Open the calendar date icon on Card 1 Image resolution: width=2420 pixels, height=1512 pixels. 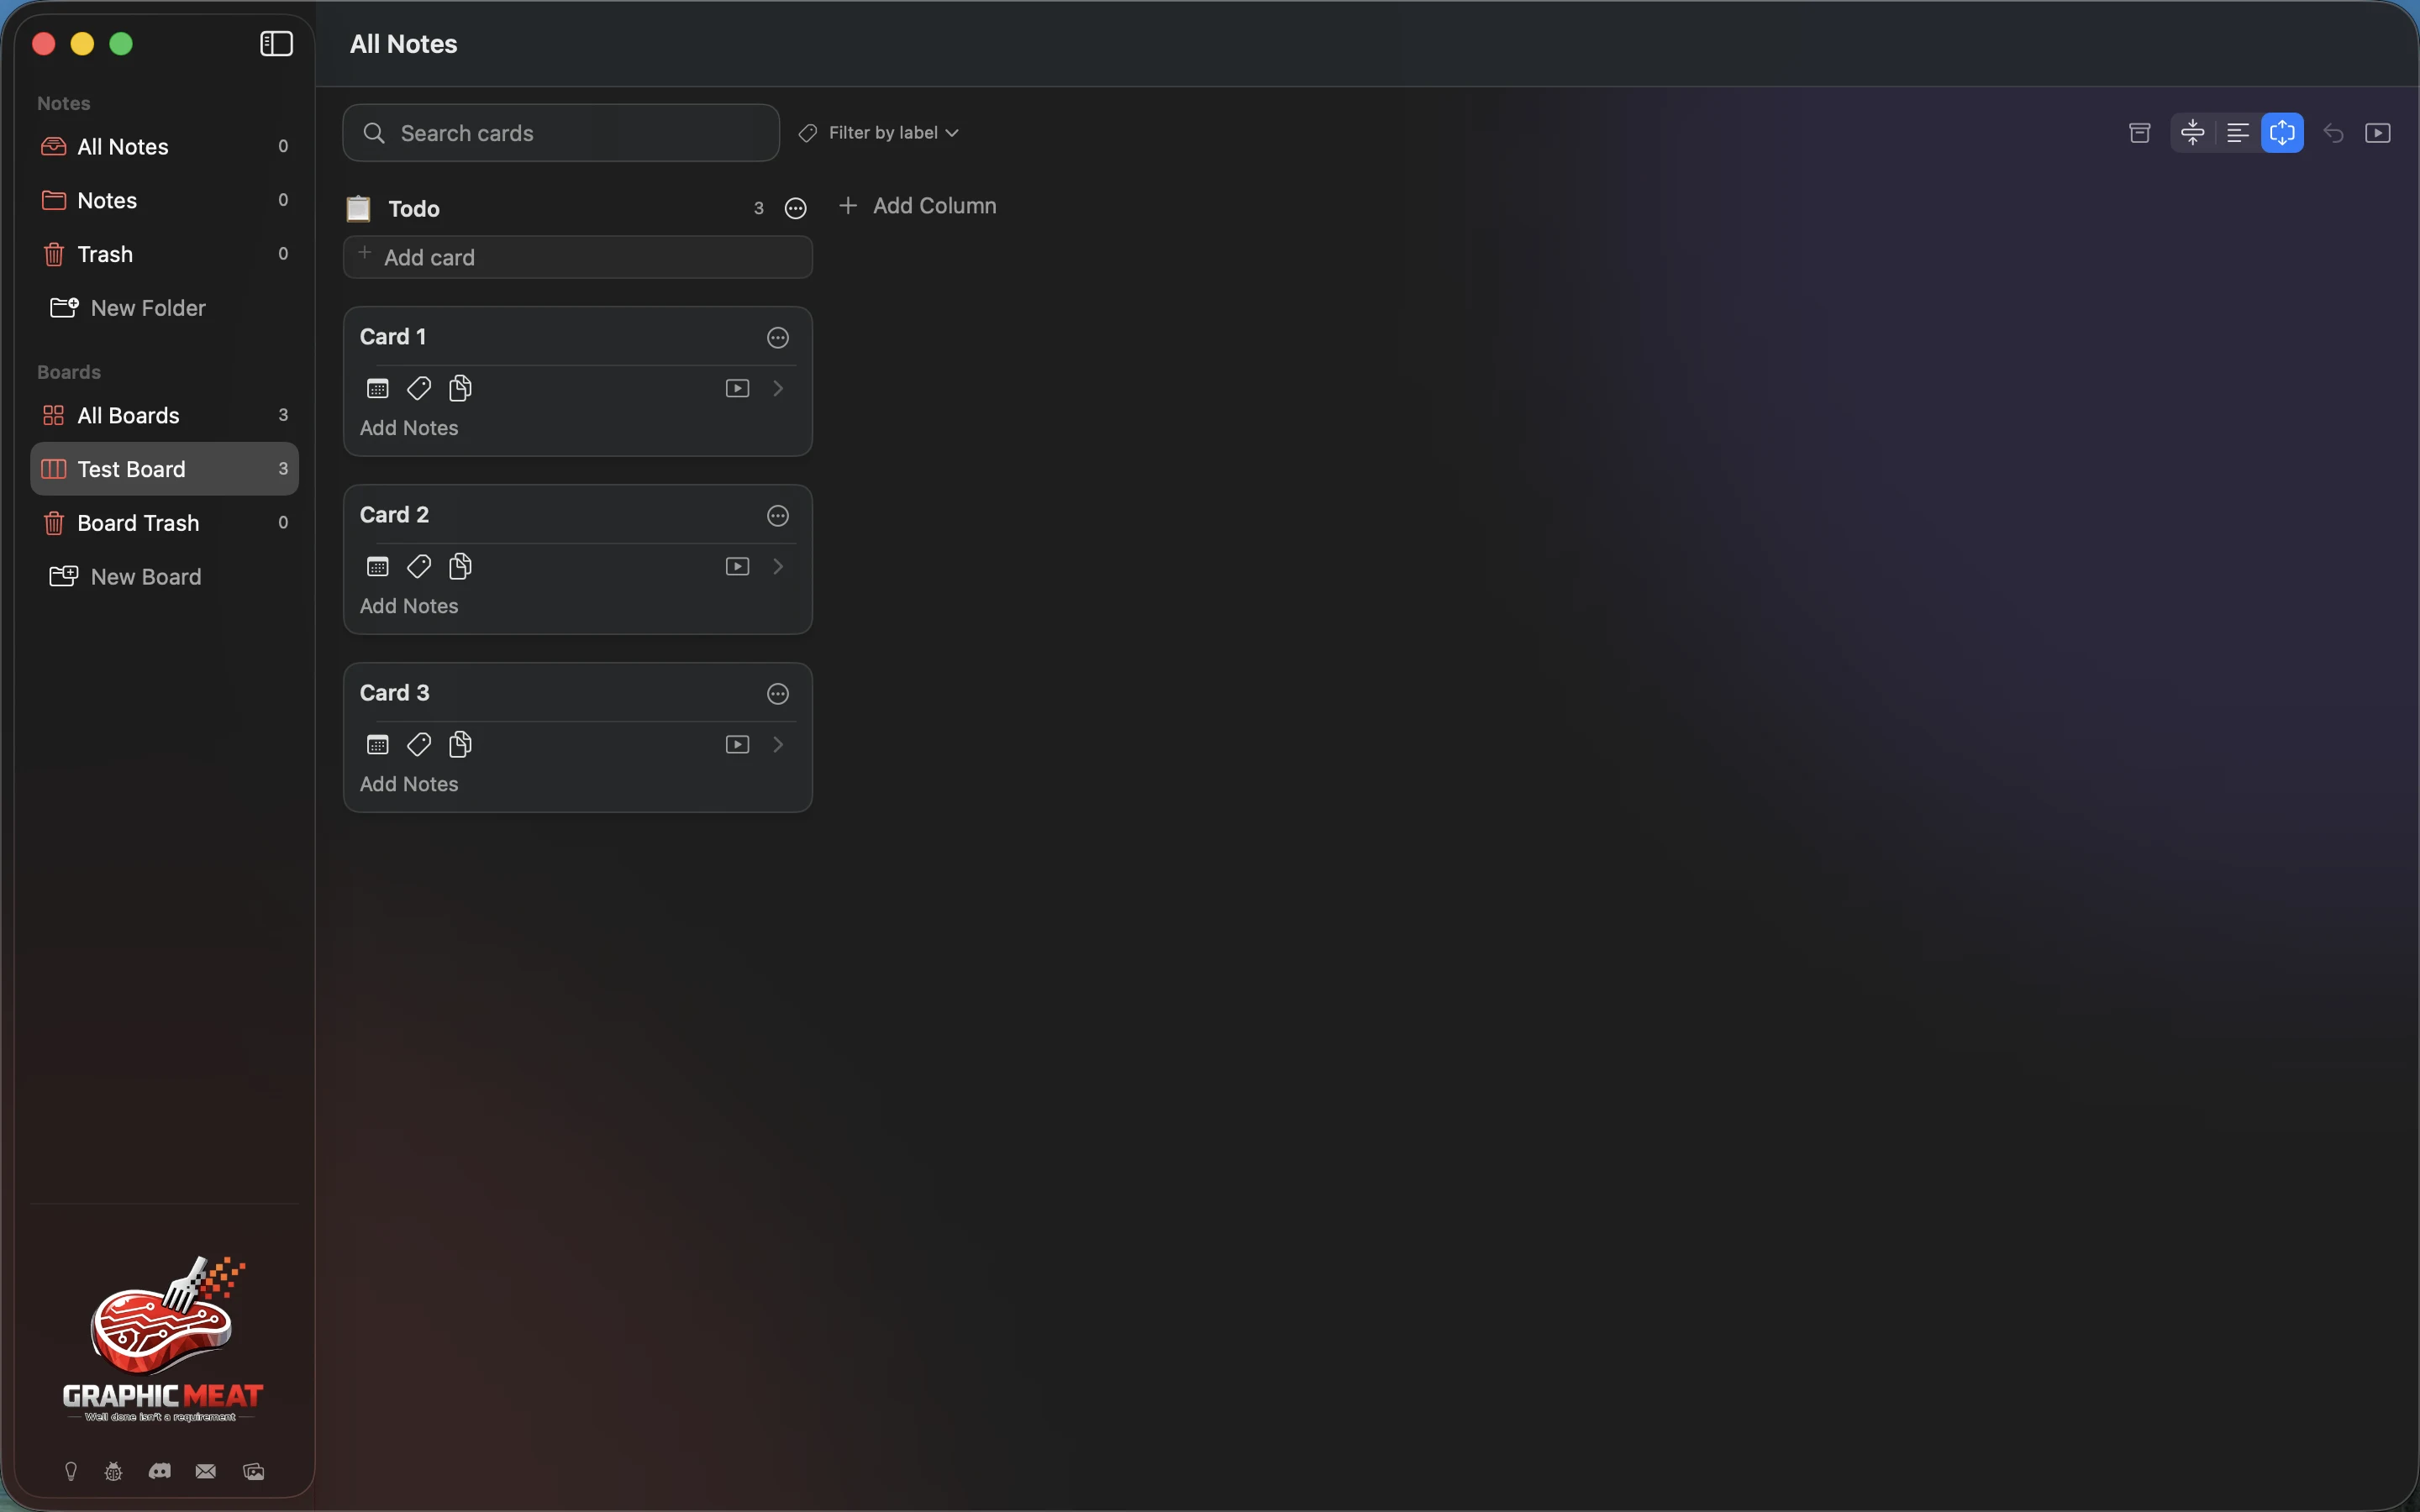(x=377, y=388)
